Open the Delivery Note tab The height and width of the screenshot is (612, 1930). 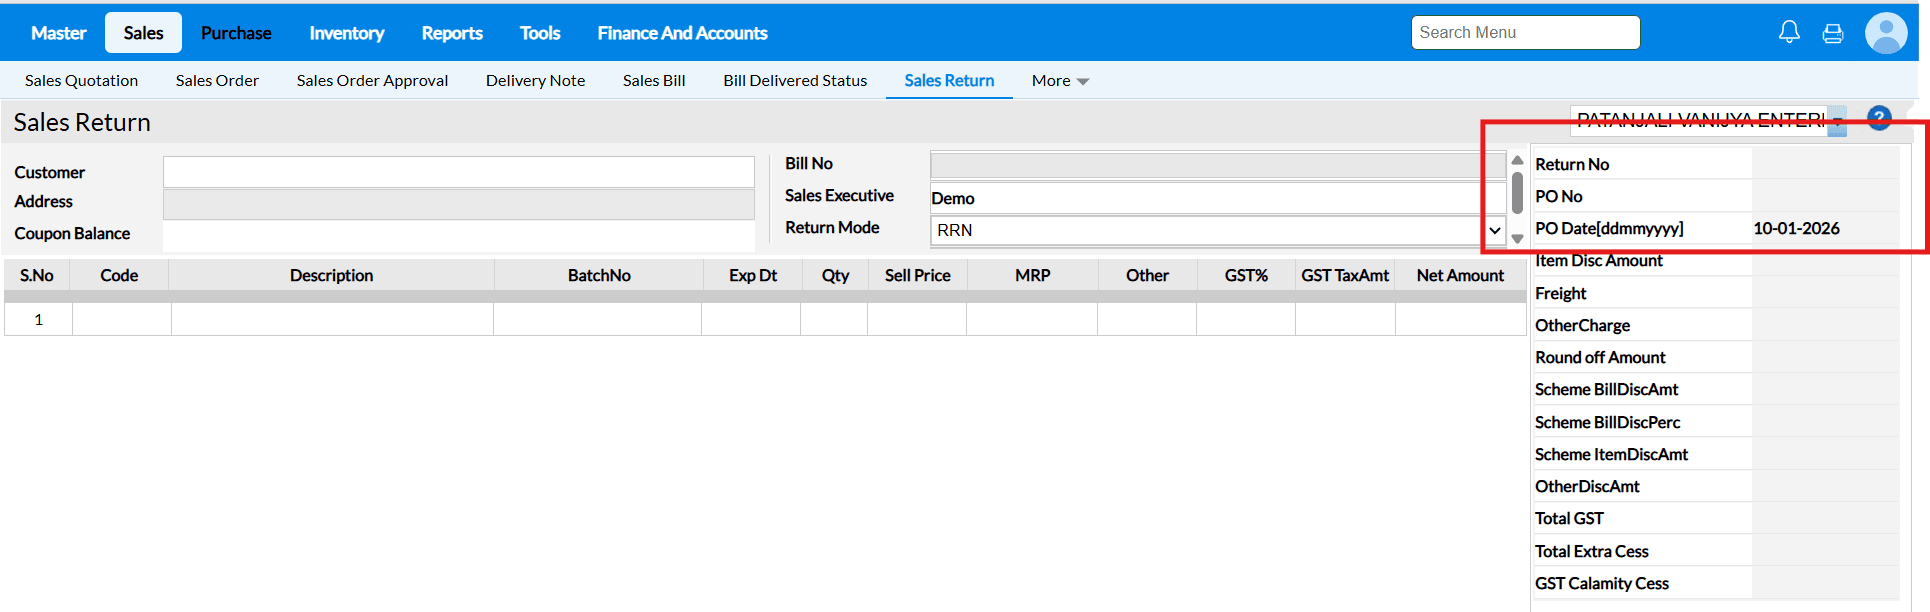(x=535, y=81)
